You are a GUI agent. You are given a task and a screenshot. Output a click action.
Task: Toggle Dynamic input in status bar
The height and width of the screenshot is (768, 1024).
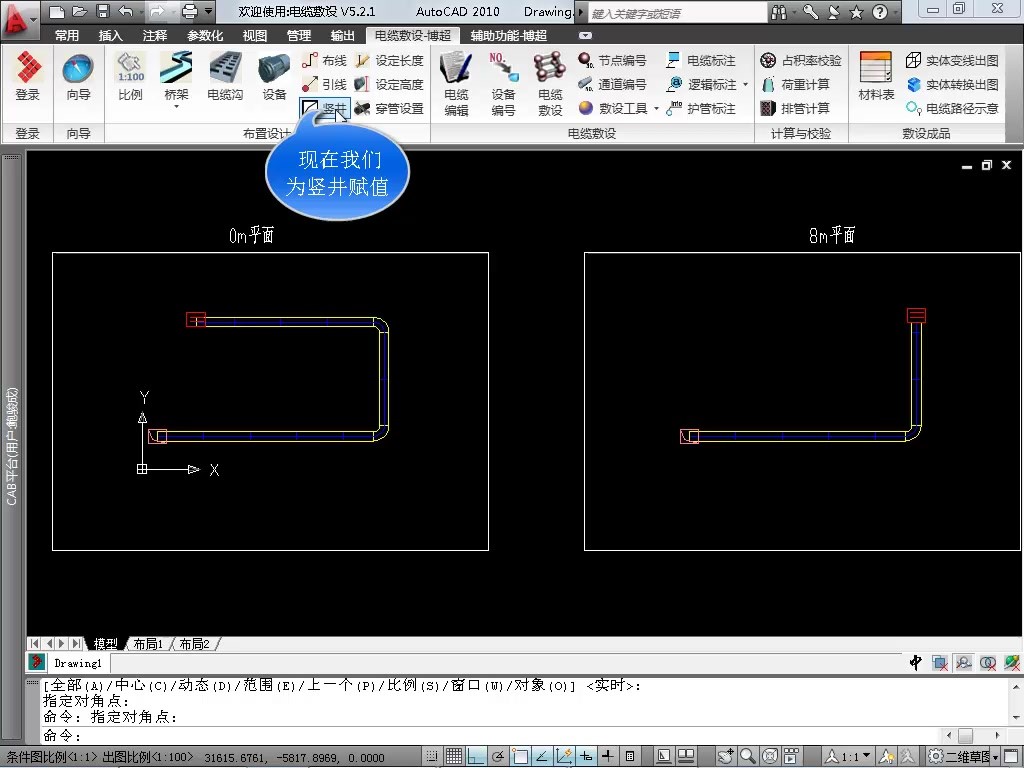[x=586, y=757]
